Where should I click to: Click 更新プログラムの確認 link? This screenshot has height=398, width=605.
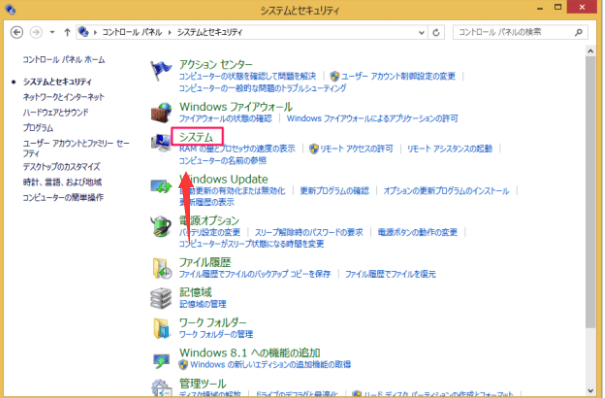tap(335, 191)
